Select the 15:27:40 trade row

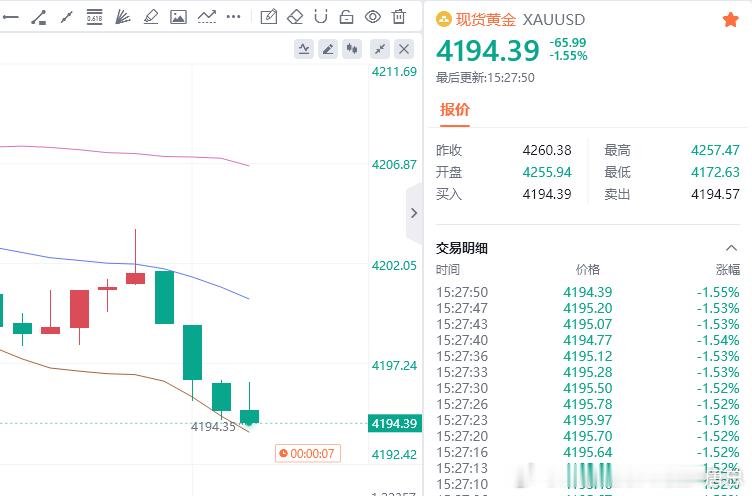[588, 340]
